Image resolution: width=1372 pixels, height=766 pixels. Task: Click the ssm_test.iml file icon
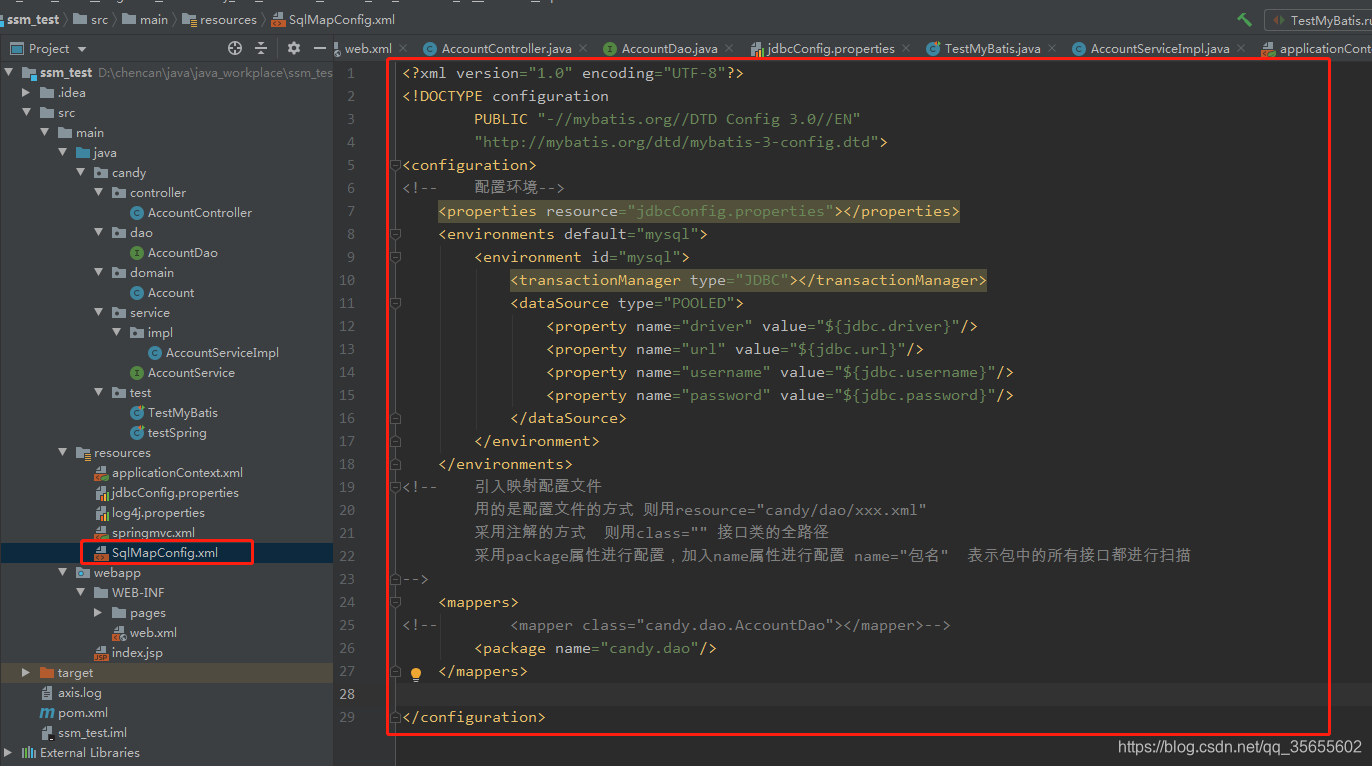pos(47,733)
